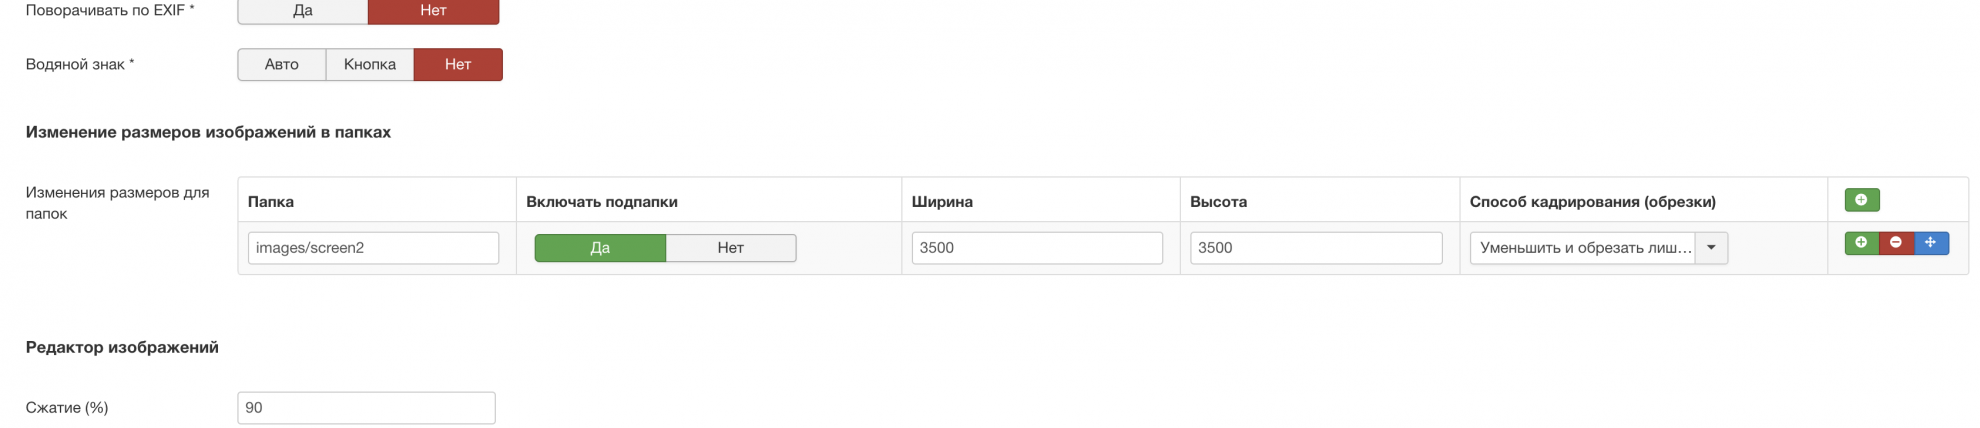Add row after images/screen2 entry
The width and height of the screenshot is (1980, 428).
1861,243
